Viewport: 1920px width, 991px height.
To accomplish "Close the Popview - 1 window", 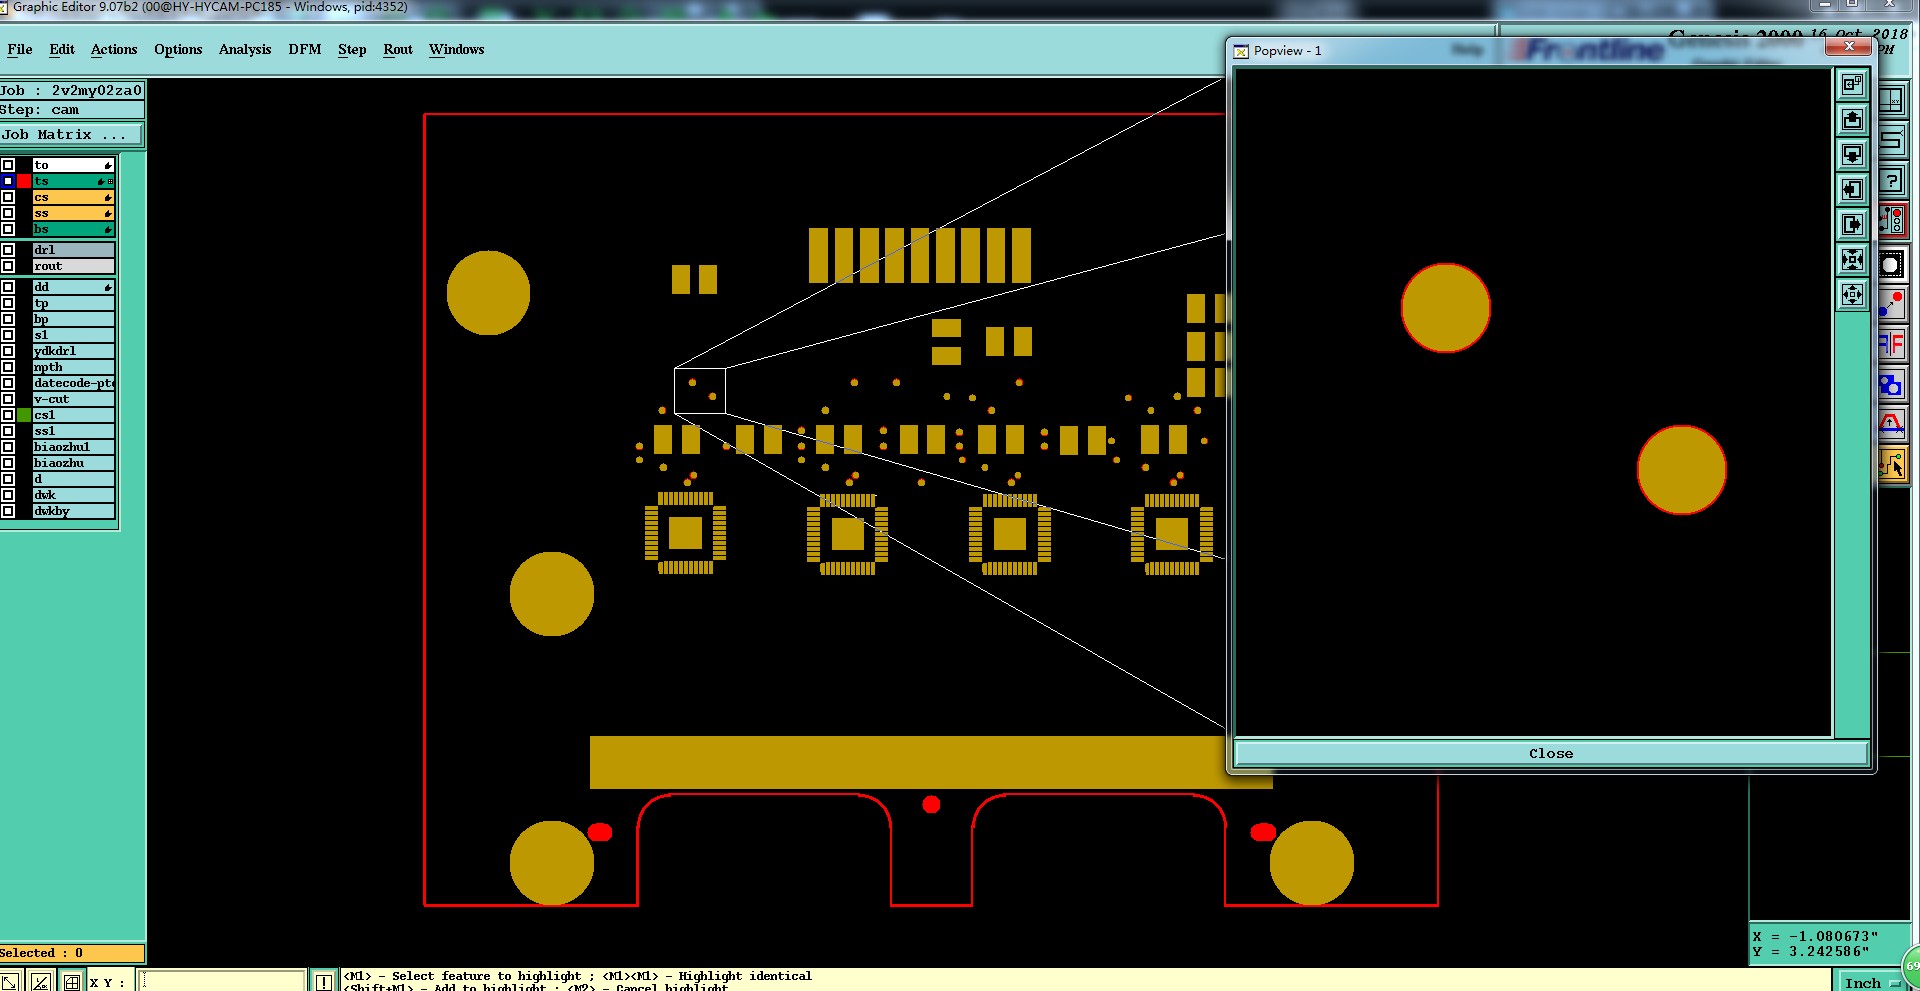I will [x=1849, y=47].
